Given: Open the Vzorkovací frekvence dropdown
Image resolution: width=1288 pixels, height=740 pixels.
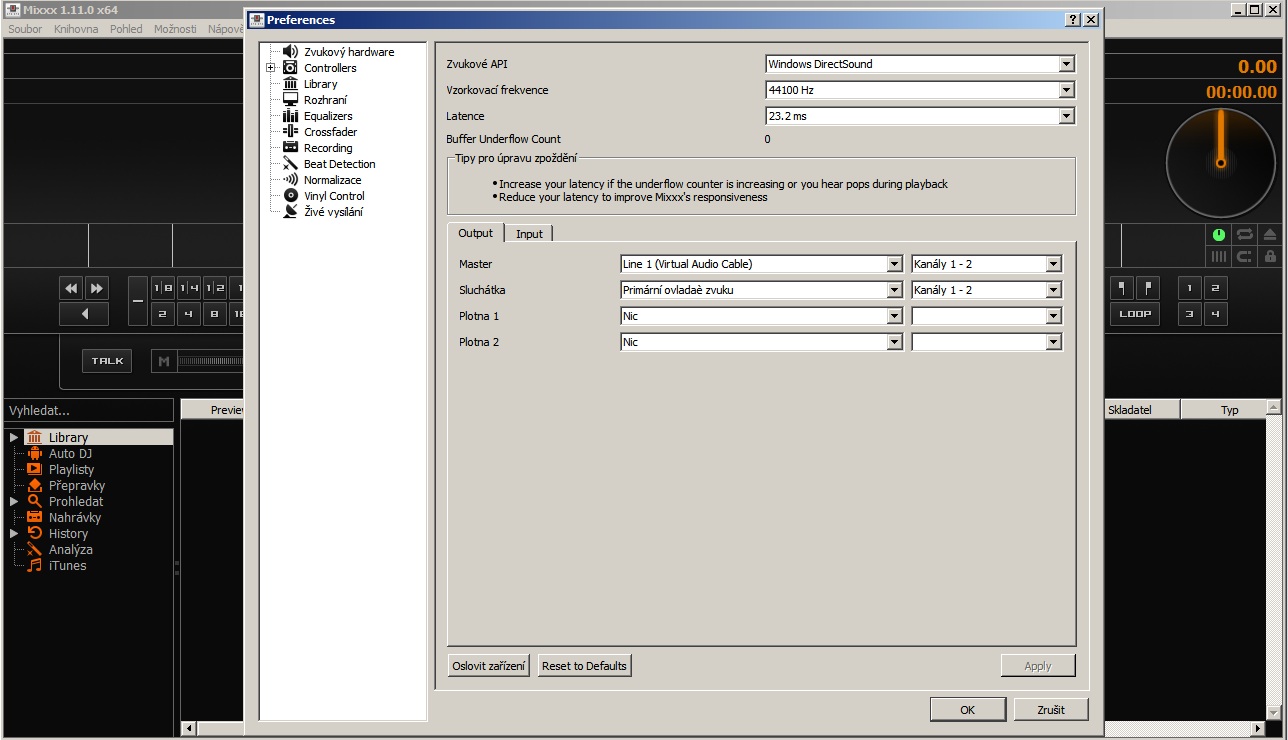Looking at the screenshot, I should (920, 90).
